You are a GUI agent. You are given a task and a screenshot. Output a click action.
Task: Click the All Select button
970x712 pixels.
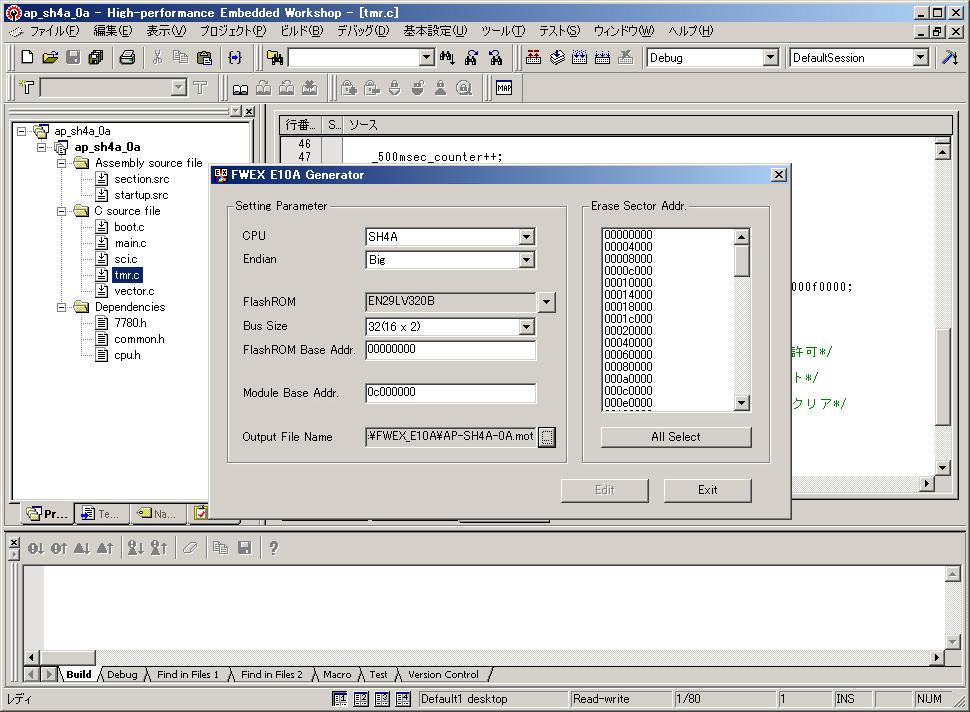point(676,437)
